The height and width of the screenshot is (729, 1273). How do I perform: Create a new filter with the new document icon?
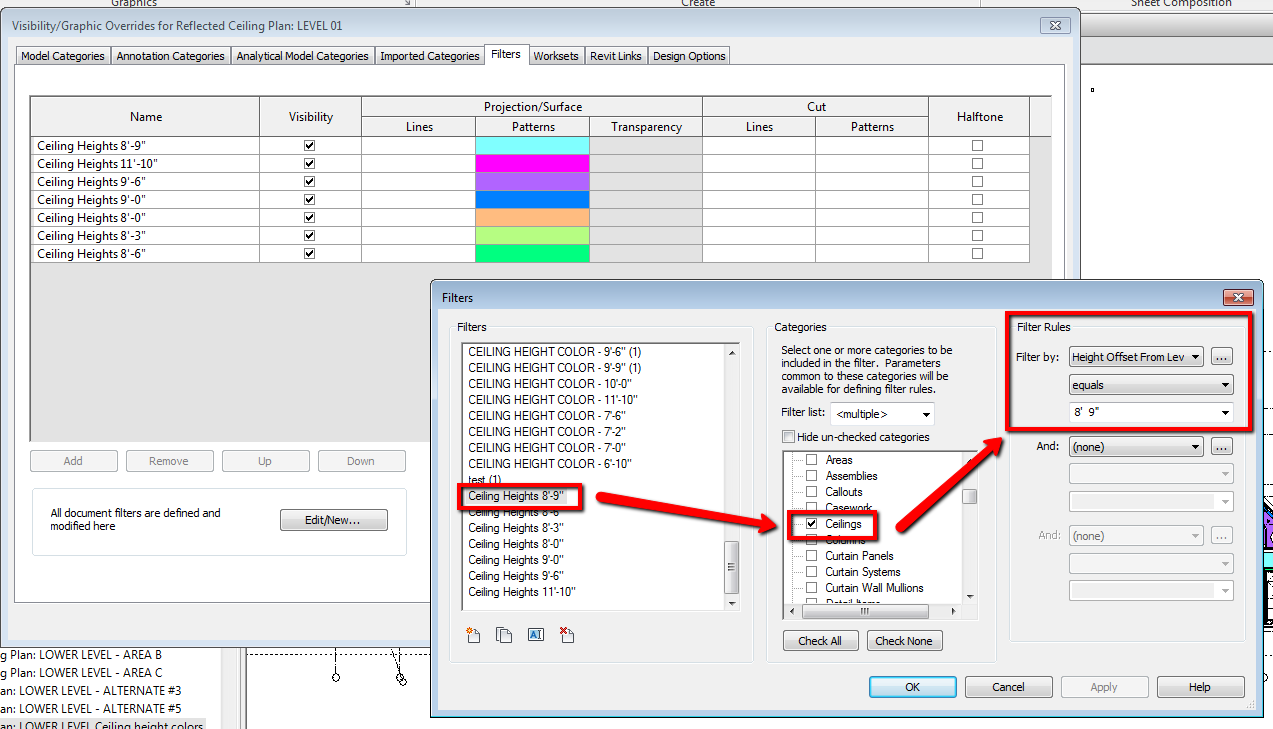point(472,634)
